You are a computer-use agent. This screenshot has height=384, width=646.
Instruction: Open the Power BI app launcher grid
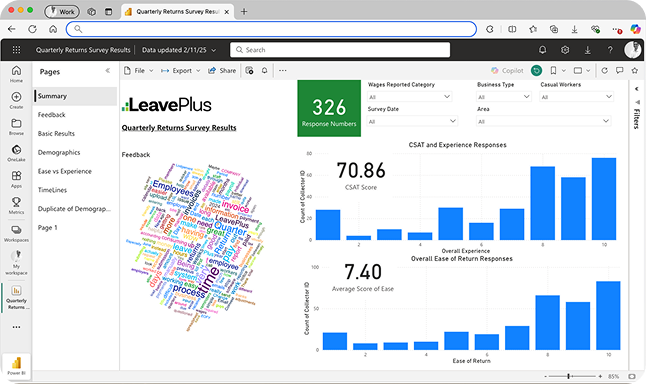pyautogui.click(x=16, y=50)
